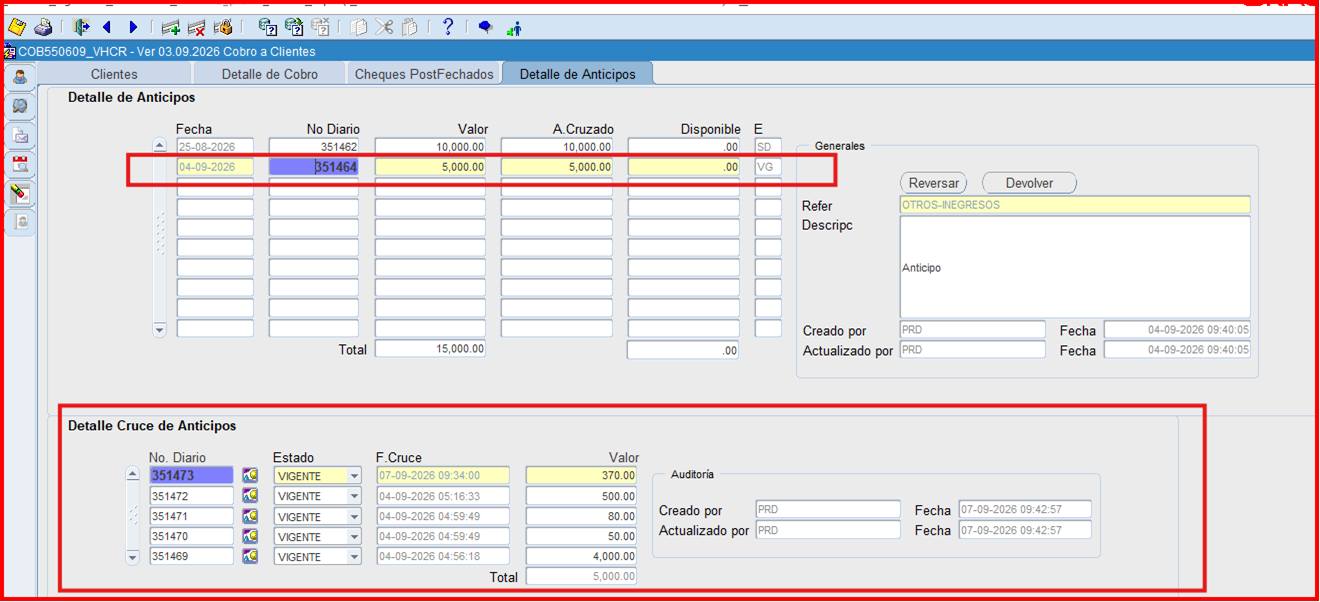This screenshot has height=602, width=1320.
Task: Go to the previous record arrow
Action: (107, 27)
